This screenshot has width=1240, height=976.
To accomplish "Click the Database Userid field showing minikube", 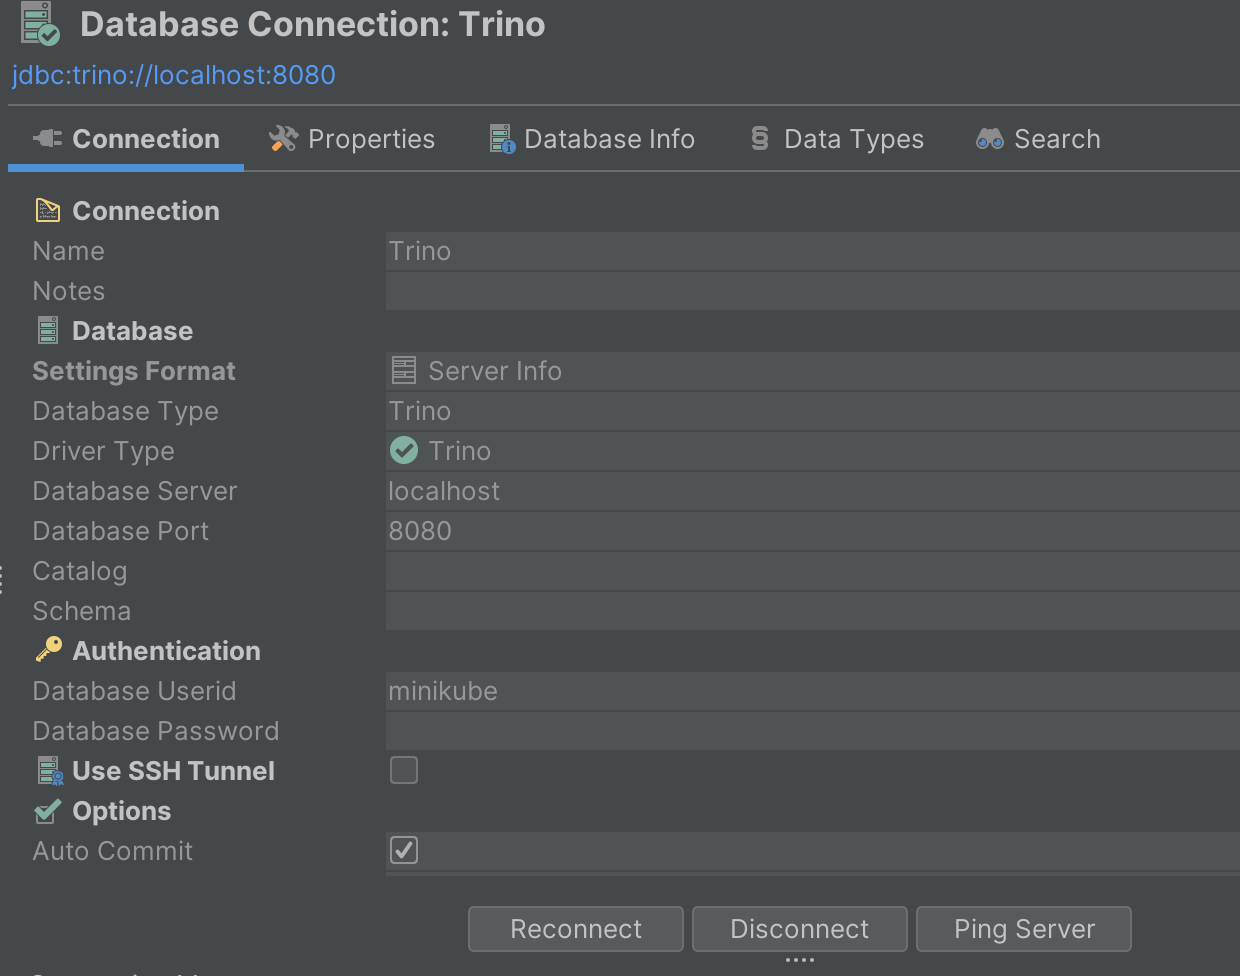I will tap(700, 690).
